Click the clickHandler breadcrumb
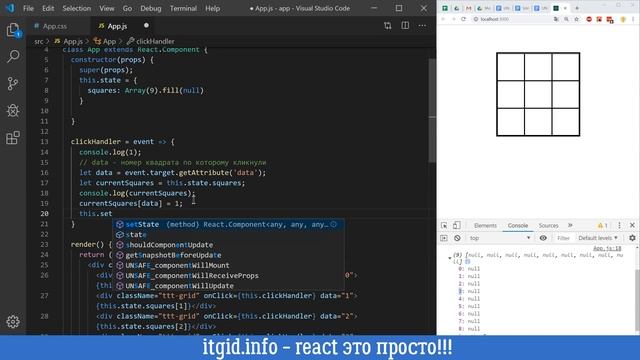 (x=155, y=41)
